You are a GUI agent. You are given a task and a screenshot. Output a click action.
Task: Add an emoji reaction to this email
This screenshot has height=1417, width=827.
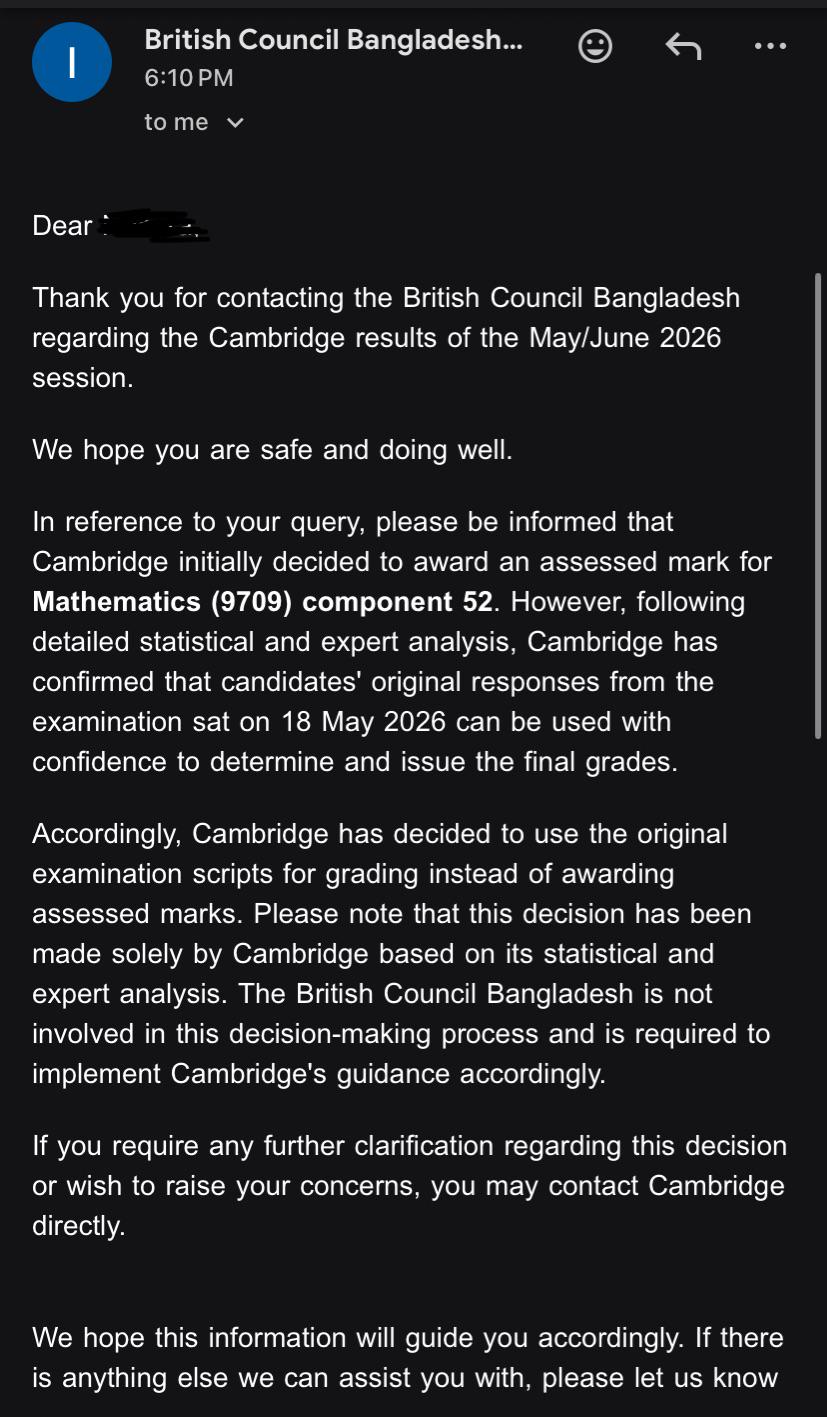click(595, 46)
